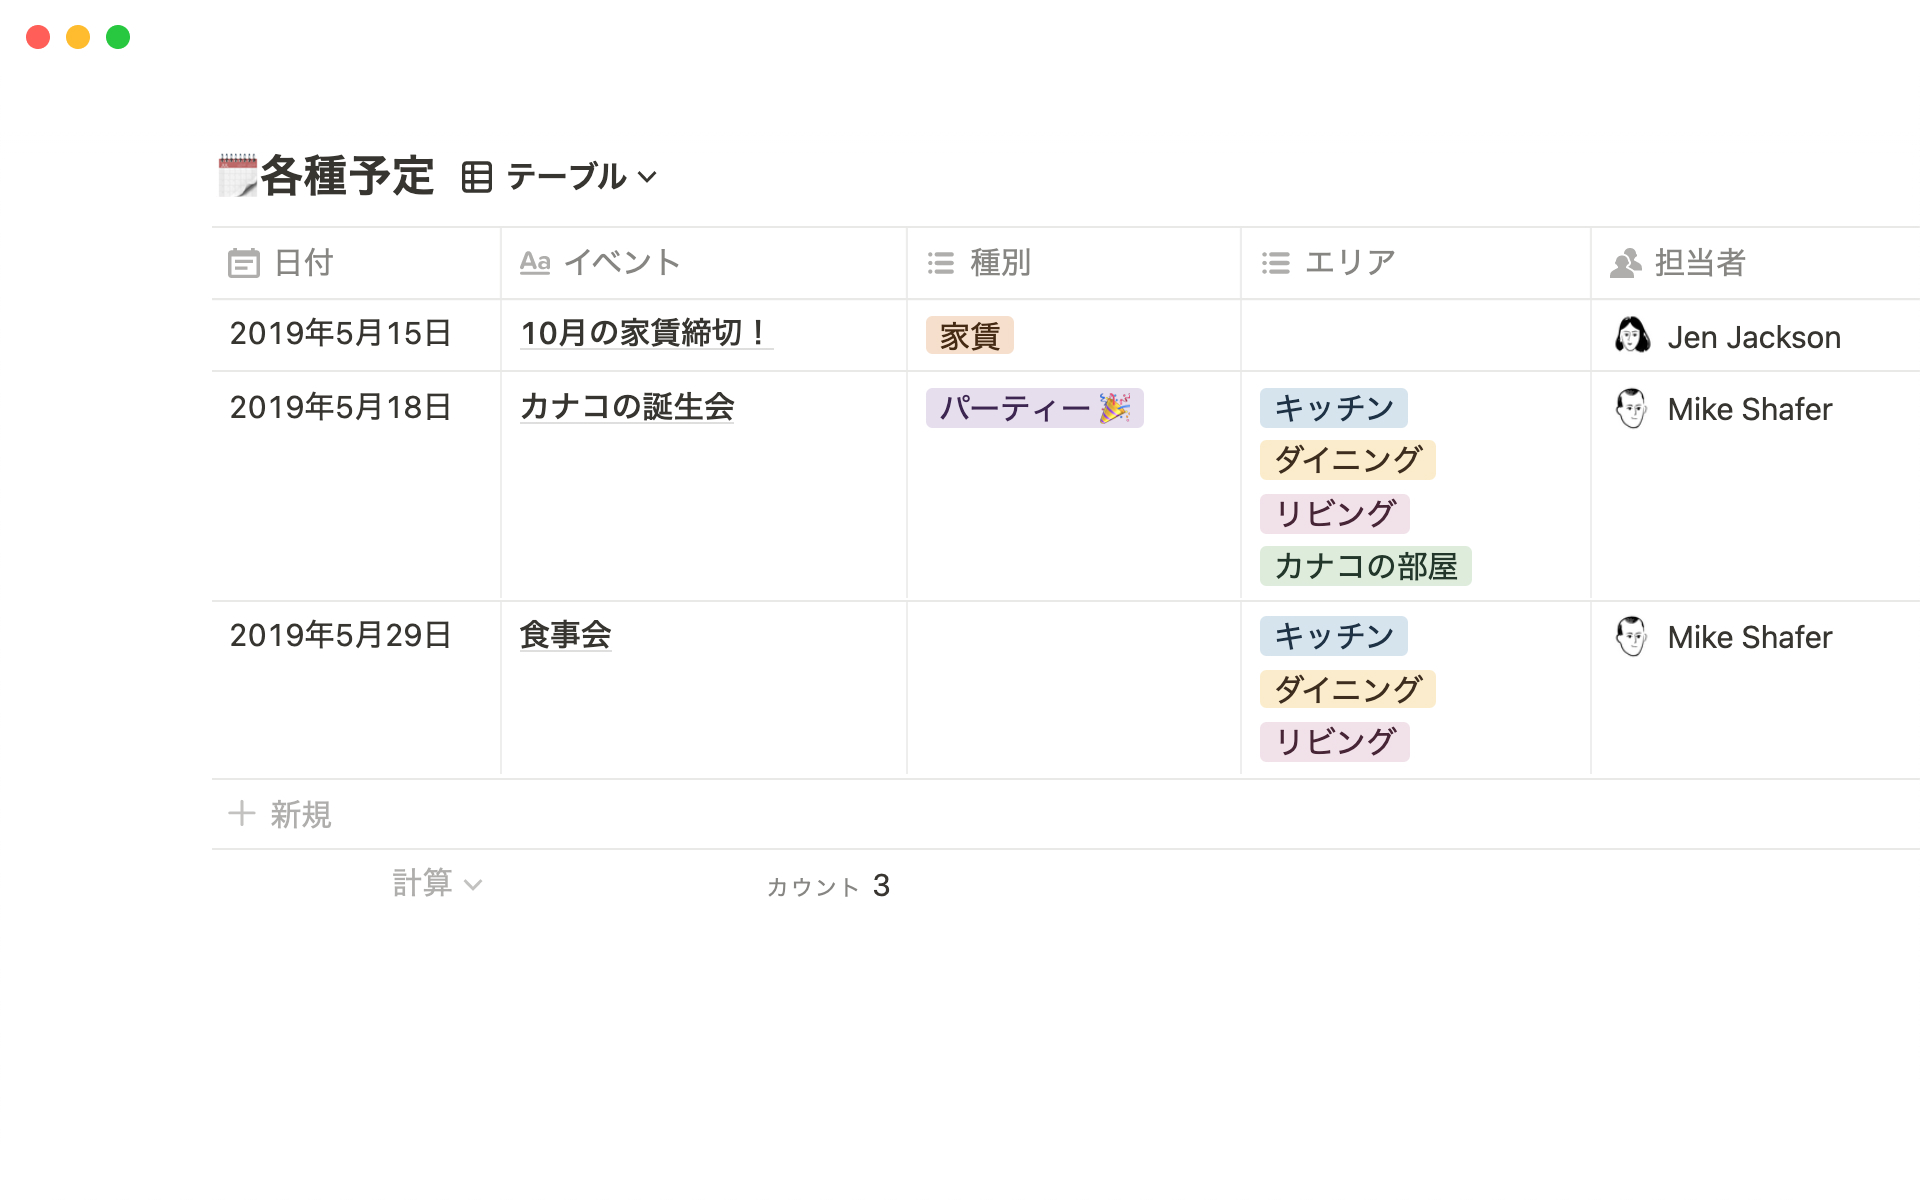Click the people icon in 担当者 header
1920x1200 pixels.
[1626, 263]
